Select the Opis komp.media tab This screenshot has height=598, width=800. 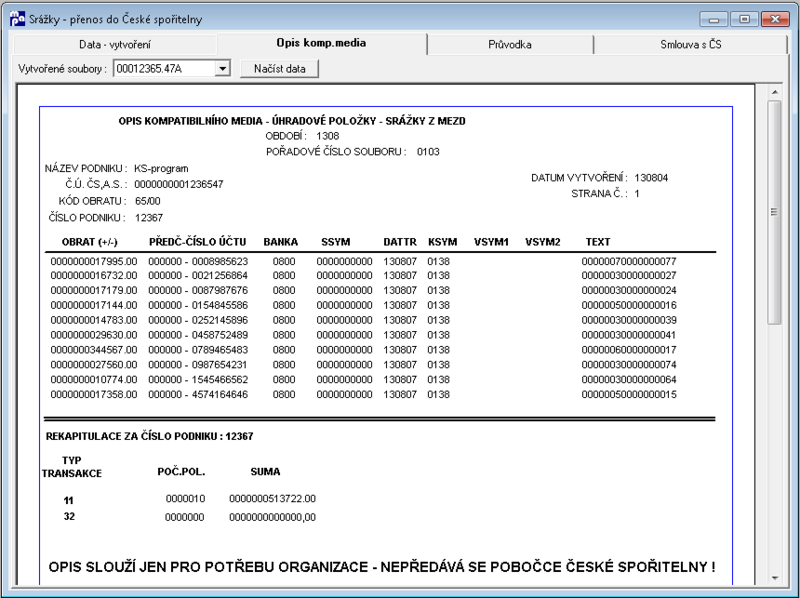click(x=321, y=43)
